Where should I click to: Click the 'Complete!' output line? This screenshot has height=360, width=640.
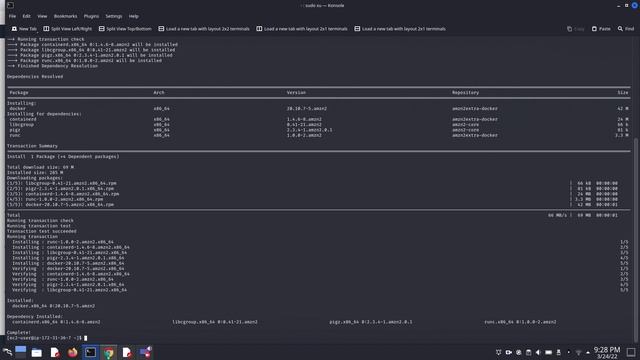19,333
